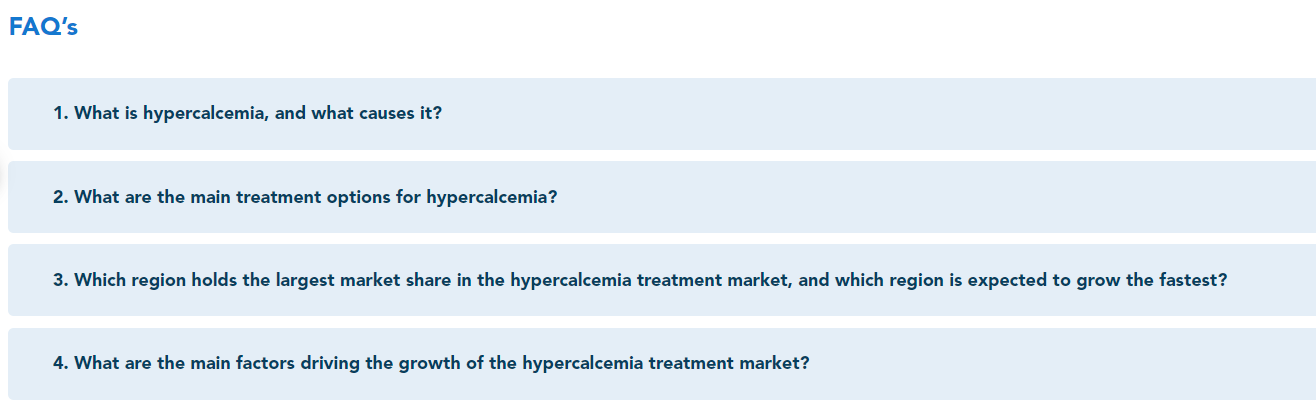Open FAQ item number 4
1316x405 pixels.
click(662, 364)
